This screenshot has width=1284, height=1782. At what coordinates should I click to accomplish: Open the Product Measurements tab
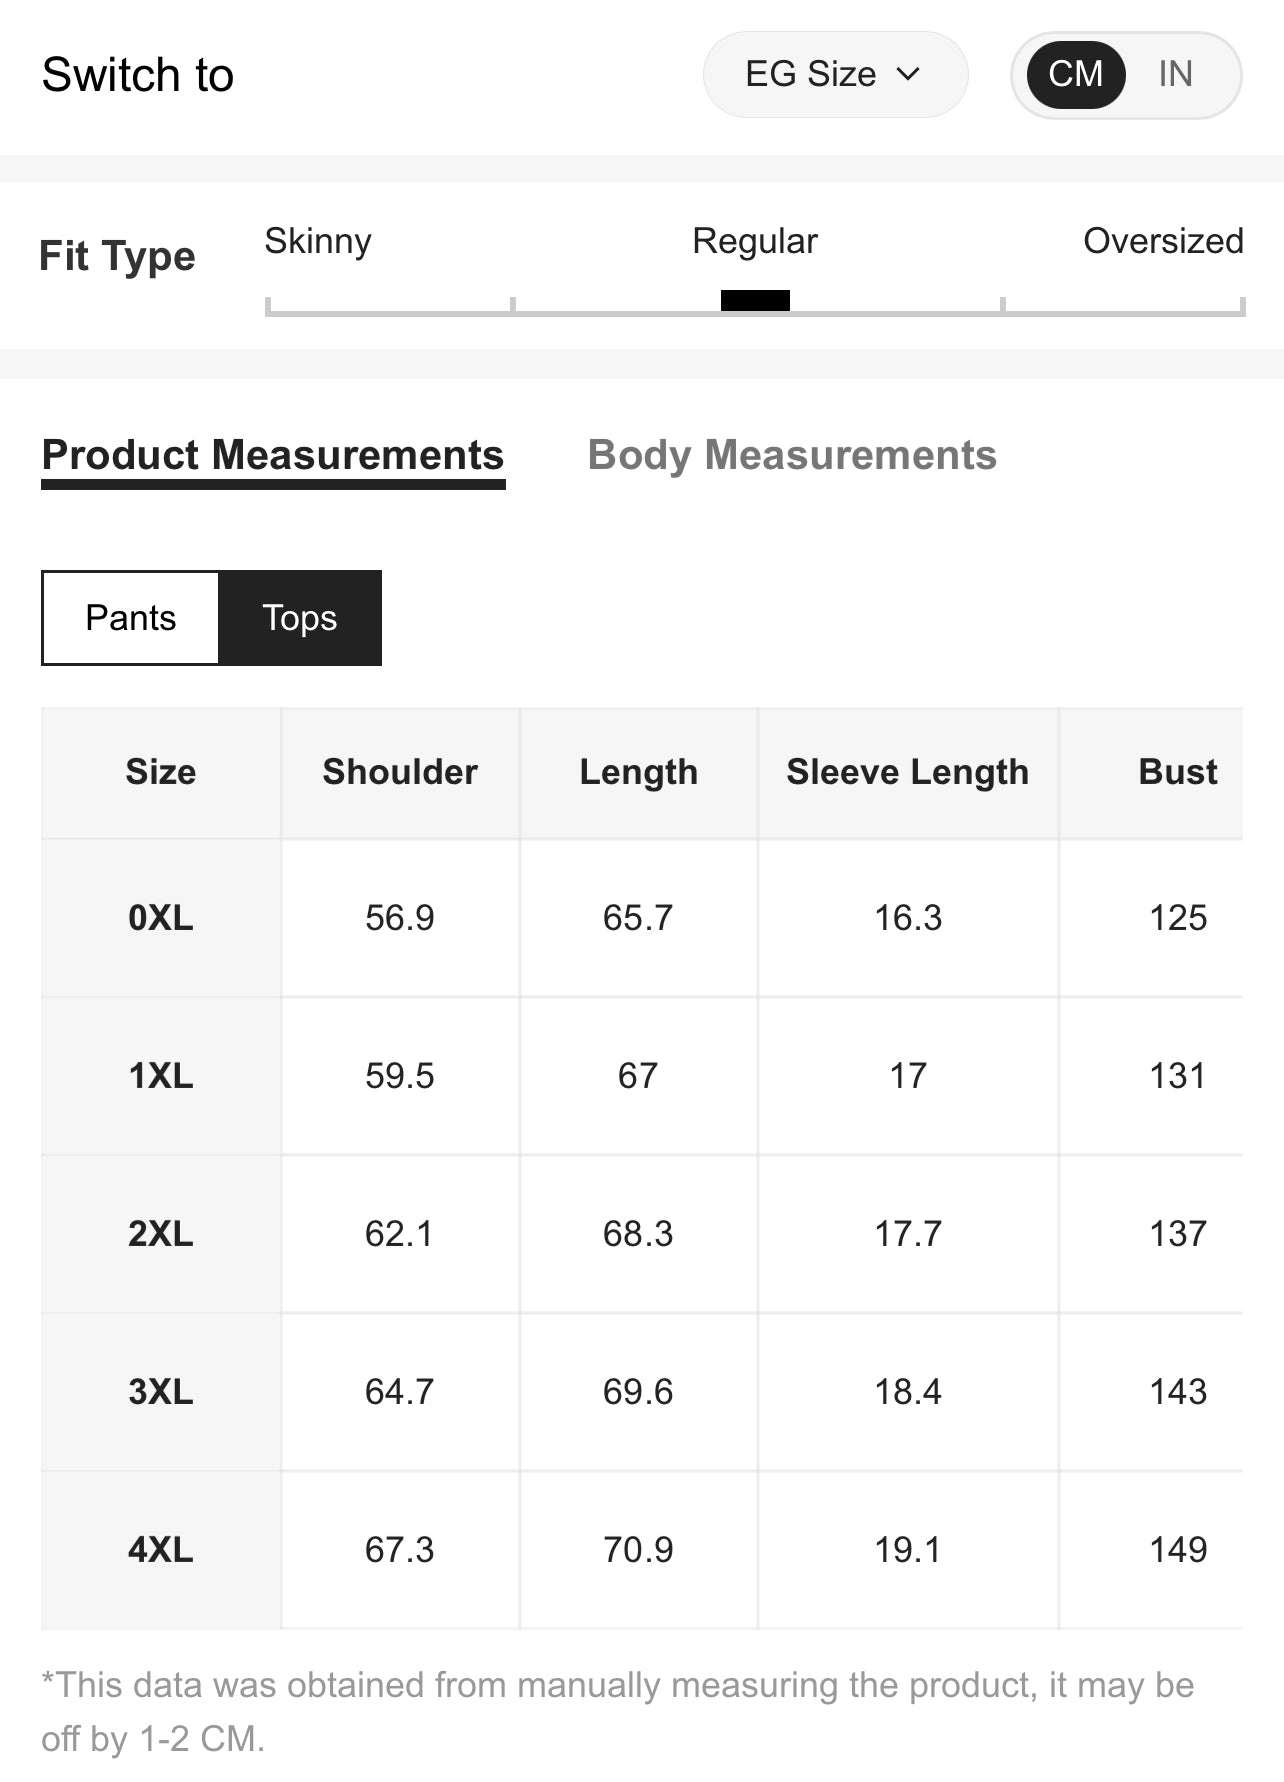273,456
